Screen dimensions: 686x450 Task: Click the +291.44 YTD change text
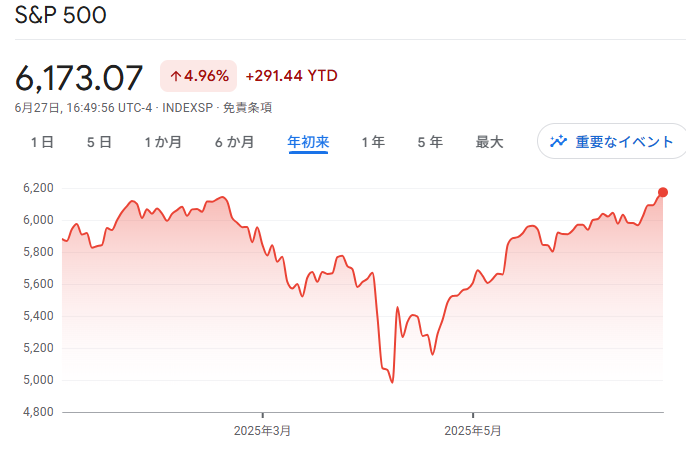click(x=291, y=75)
